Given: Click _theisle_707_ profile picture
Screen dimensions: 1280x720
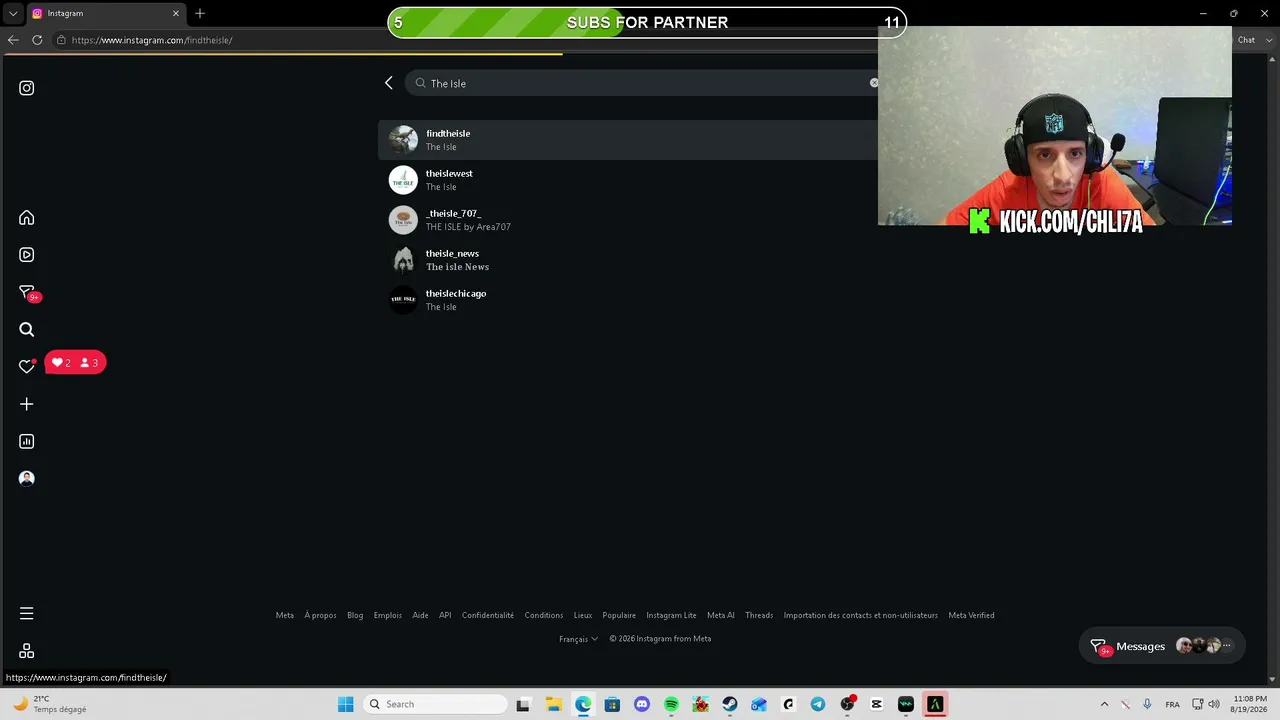Looking at the screenshot, I should point(403,220).
